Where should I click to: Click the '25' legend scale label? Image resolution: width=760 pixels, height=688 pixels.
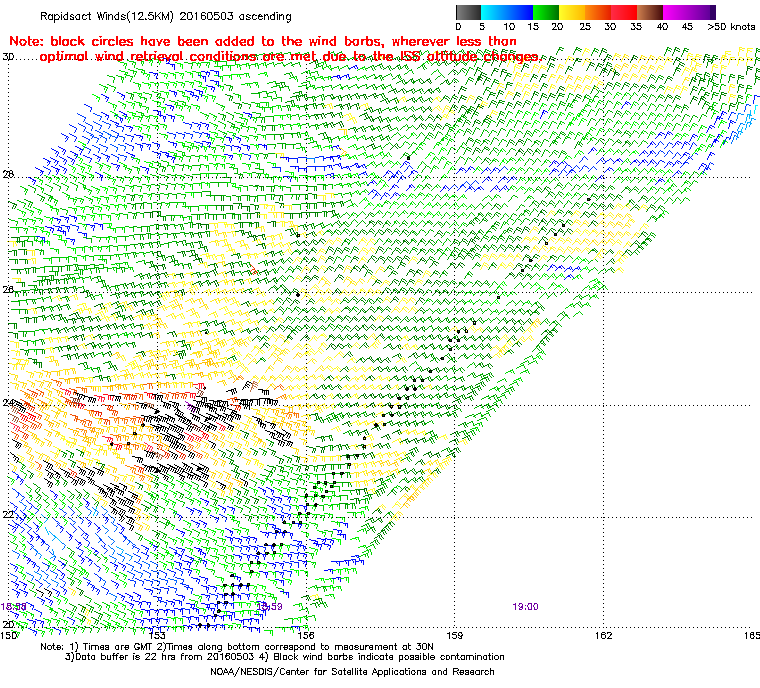coord(585,27)
